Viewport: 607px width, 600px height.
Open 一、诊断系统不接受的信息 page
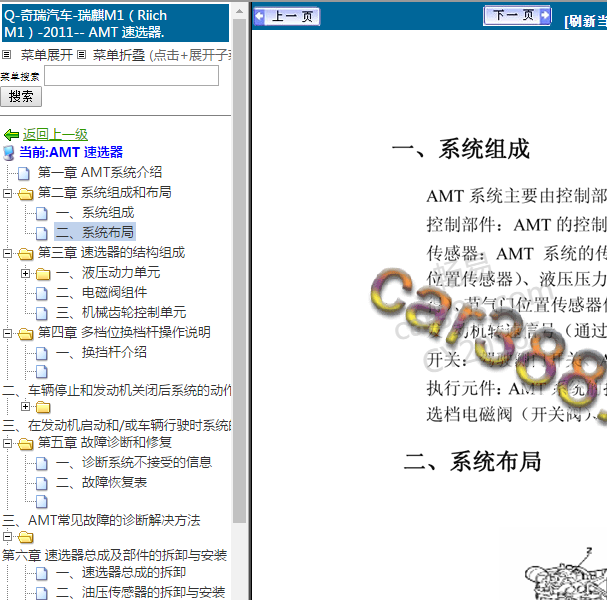point(134,462)
